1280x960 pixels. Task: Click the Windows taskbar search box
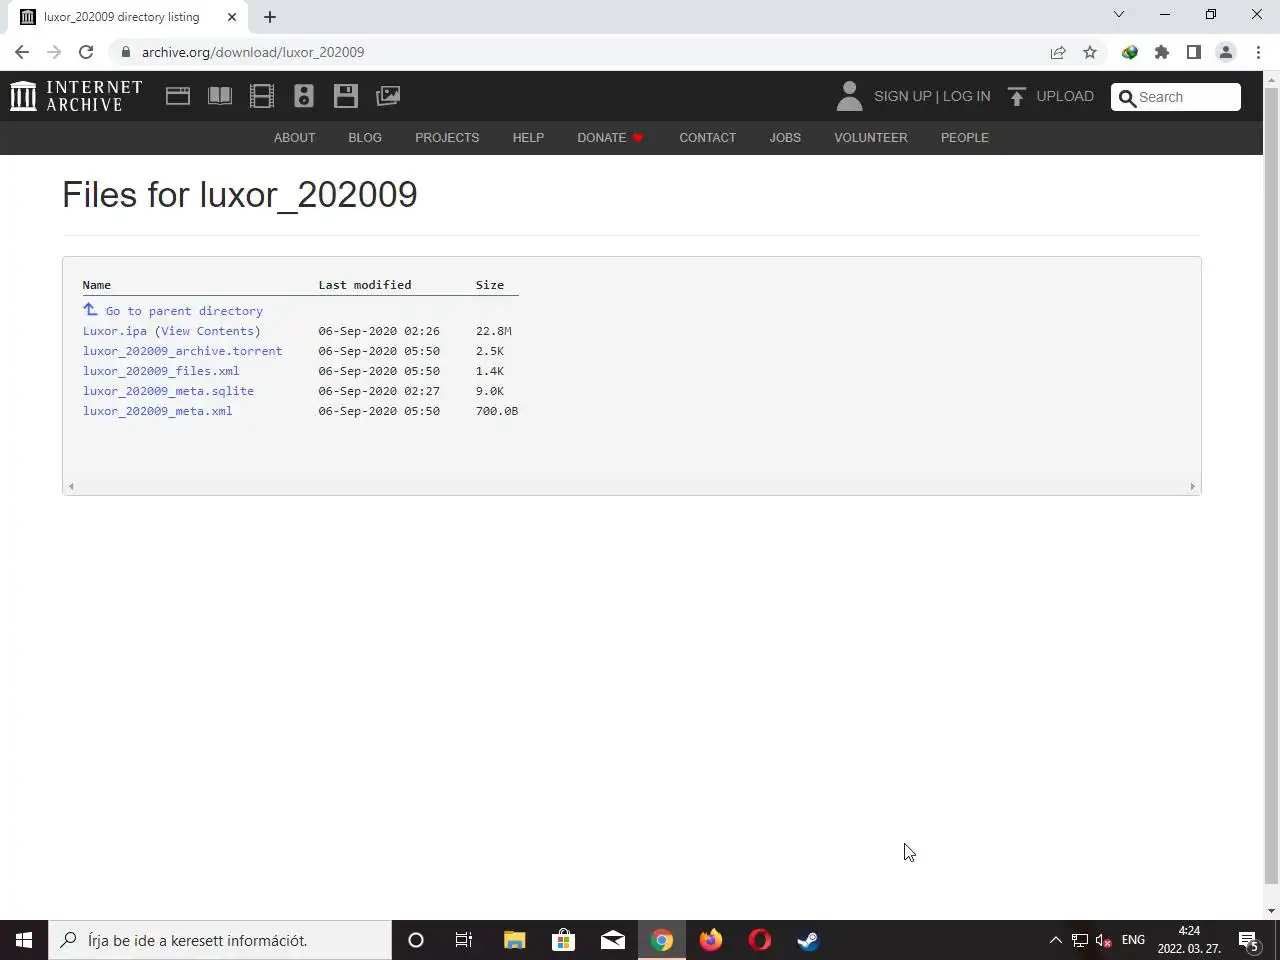220,940
